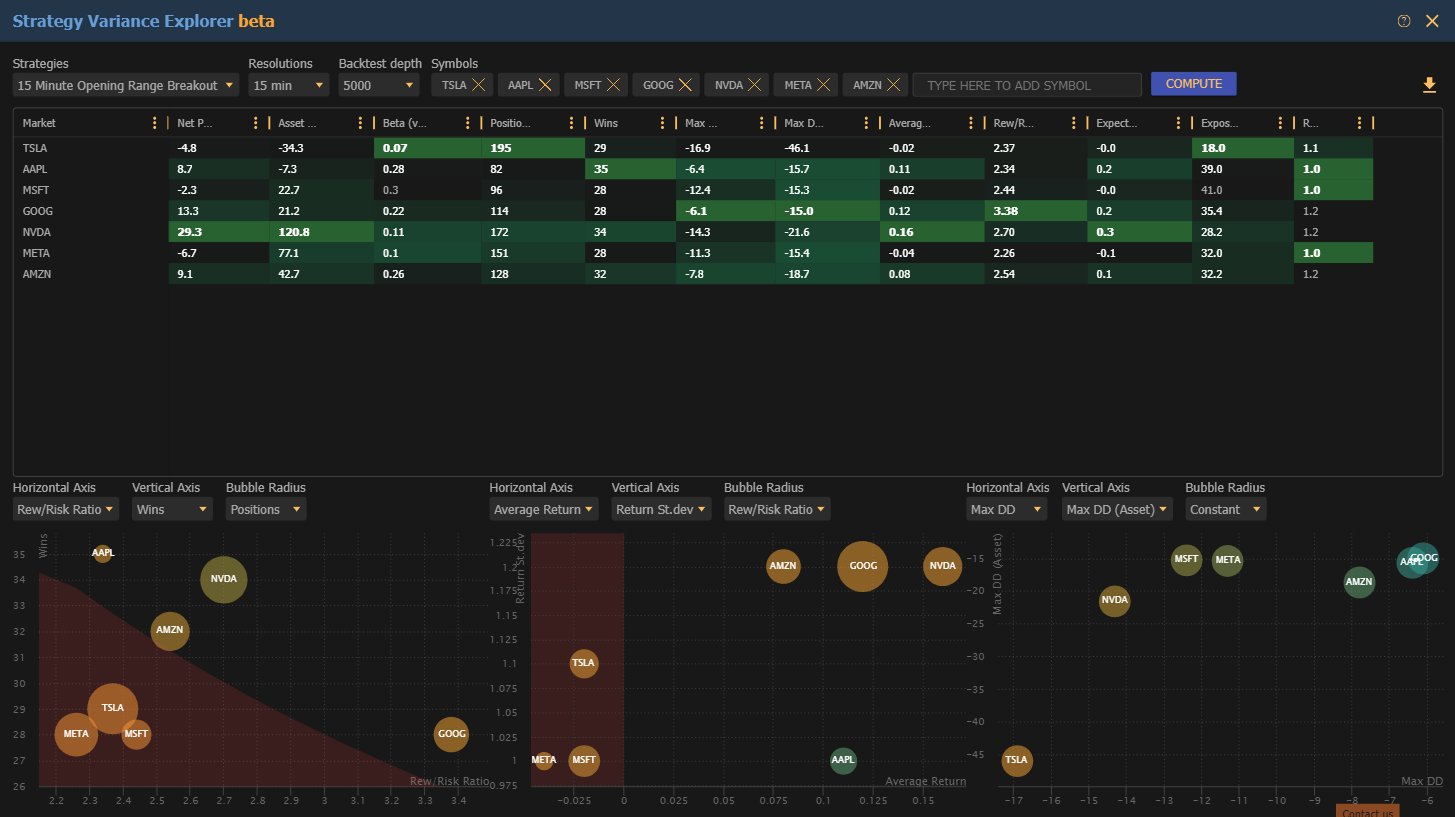Select the GOOG row in the Market column
Screen dimensions: 1455x817
tap(91, 211)
